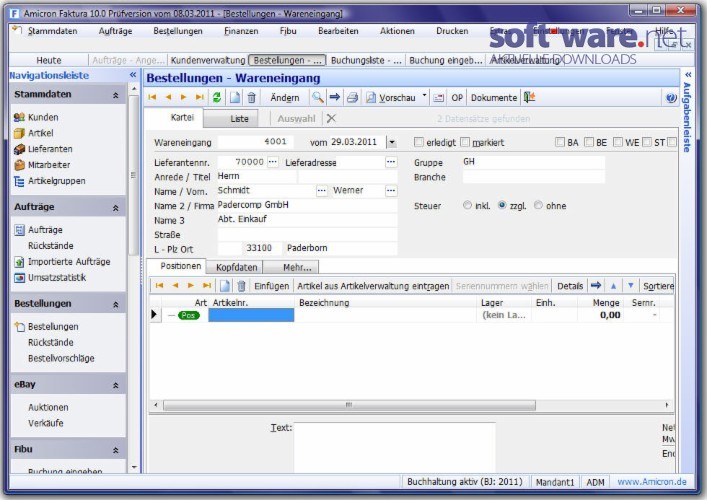Switch to the Liste tab
The height and width of the screenshot is (500, 707).
pyautogui.click(x=231, y=119)
